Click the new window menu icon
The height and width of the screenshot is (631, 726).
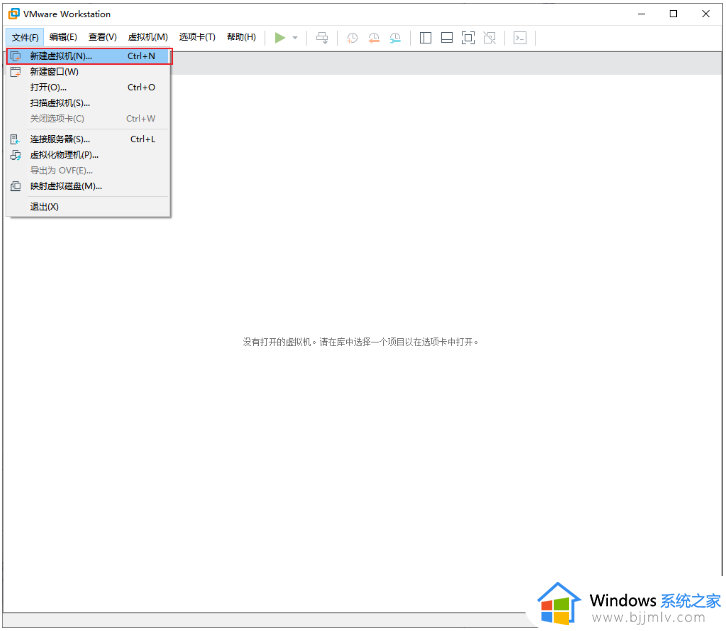click(x=16, y=72)
